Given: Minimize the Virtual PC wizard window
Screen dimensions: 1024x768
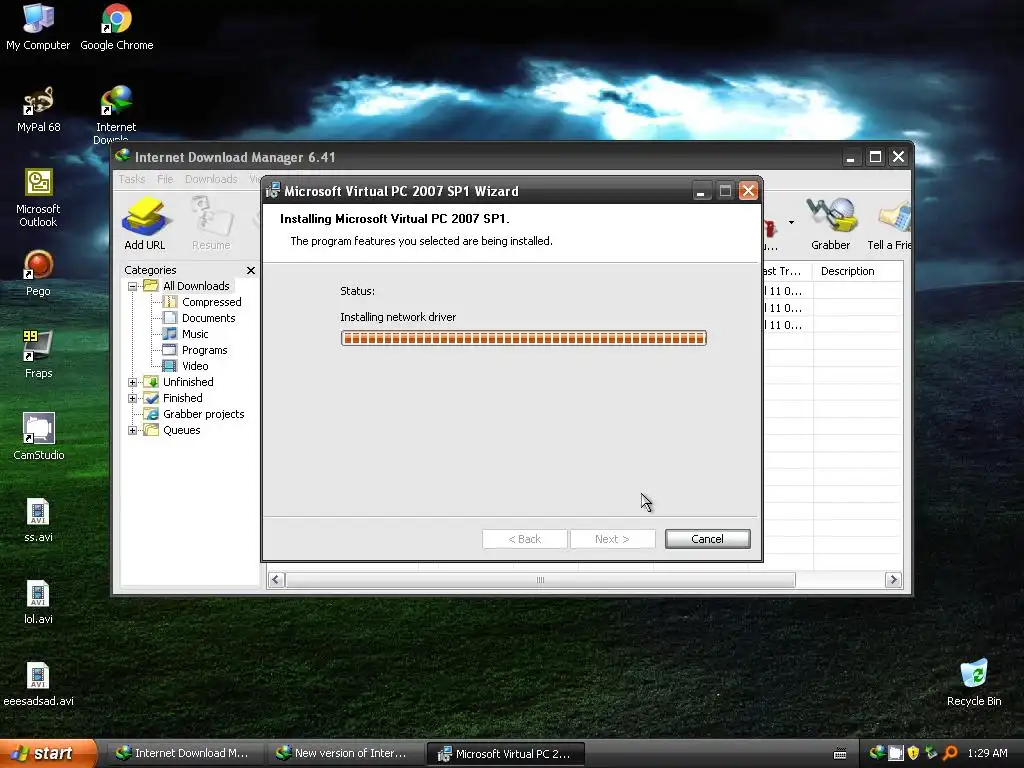Looking at the screenshot, I should tap(701, 191).
